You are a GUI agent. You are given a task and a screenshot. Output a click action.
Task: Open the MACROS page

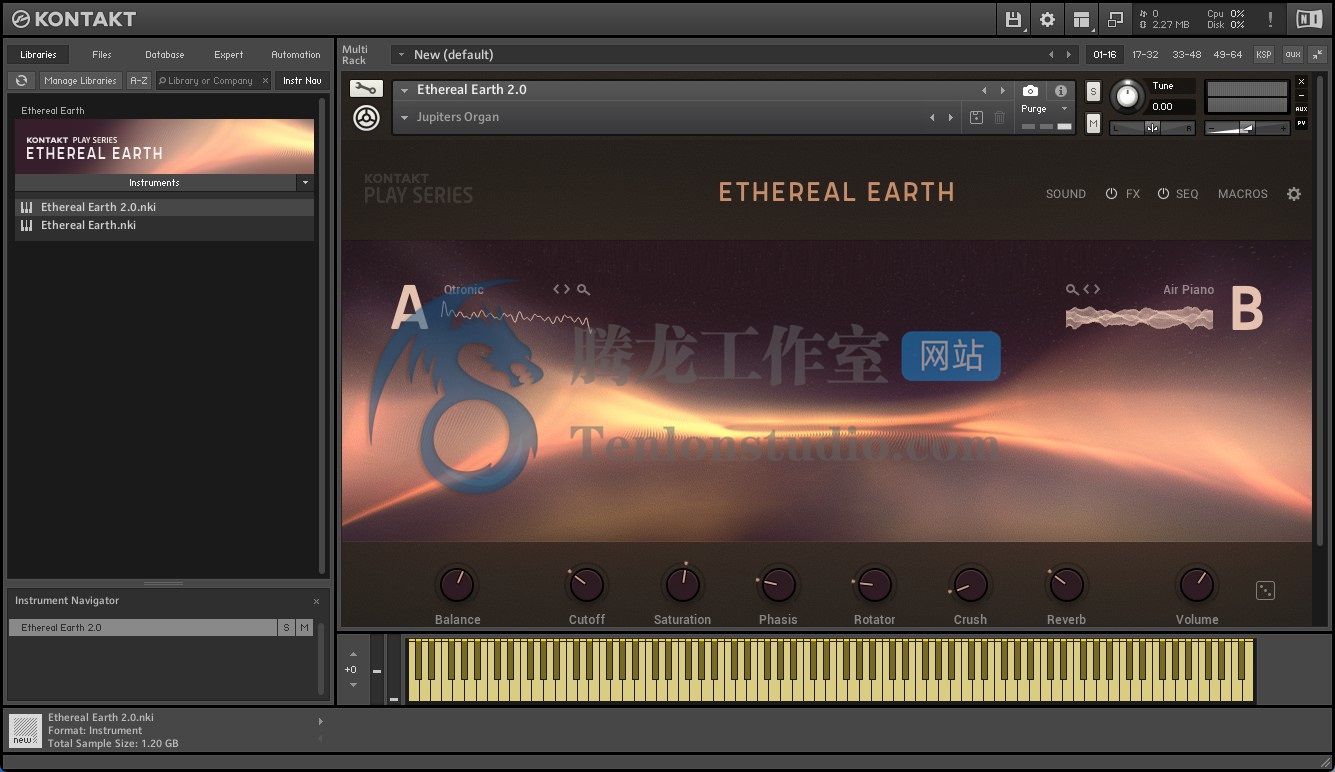(x=1243, y=194)
